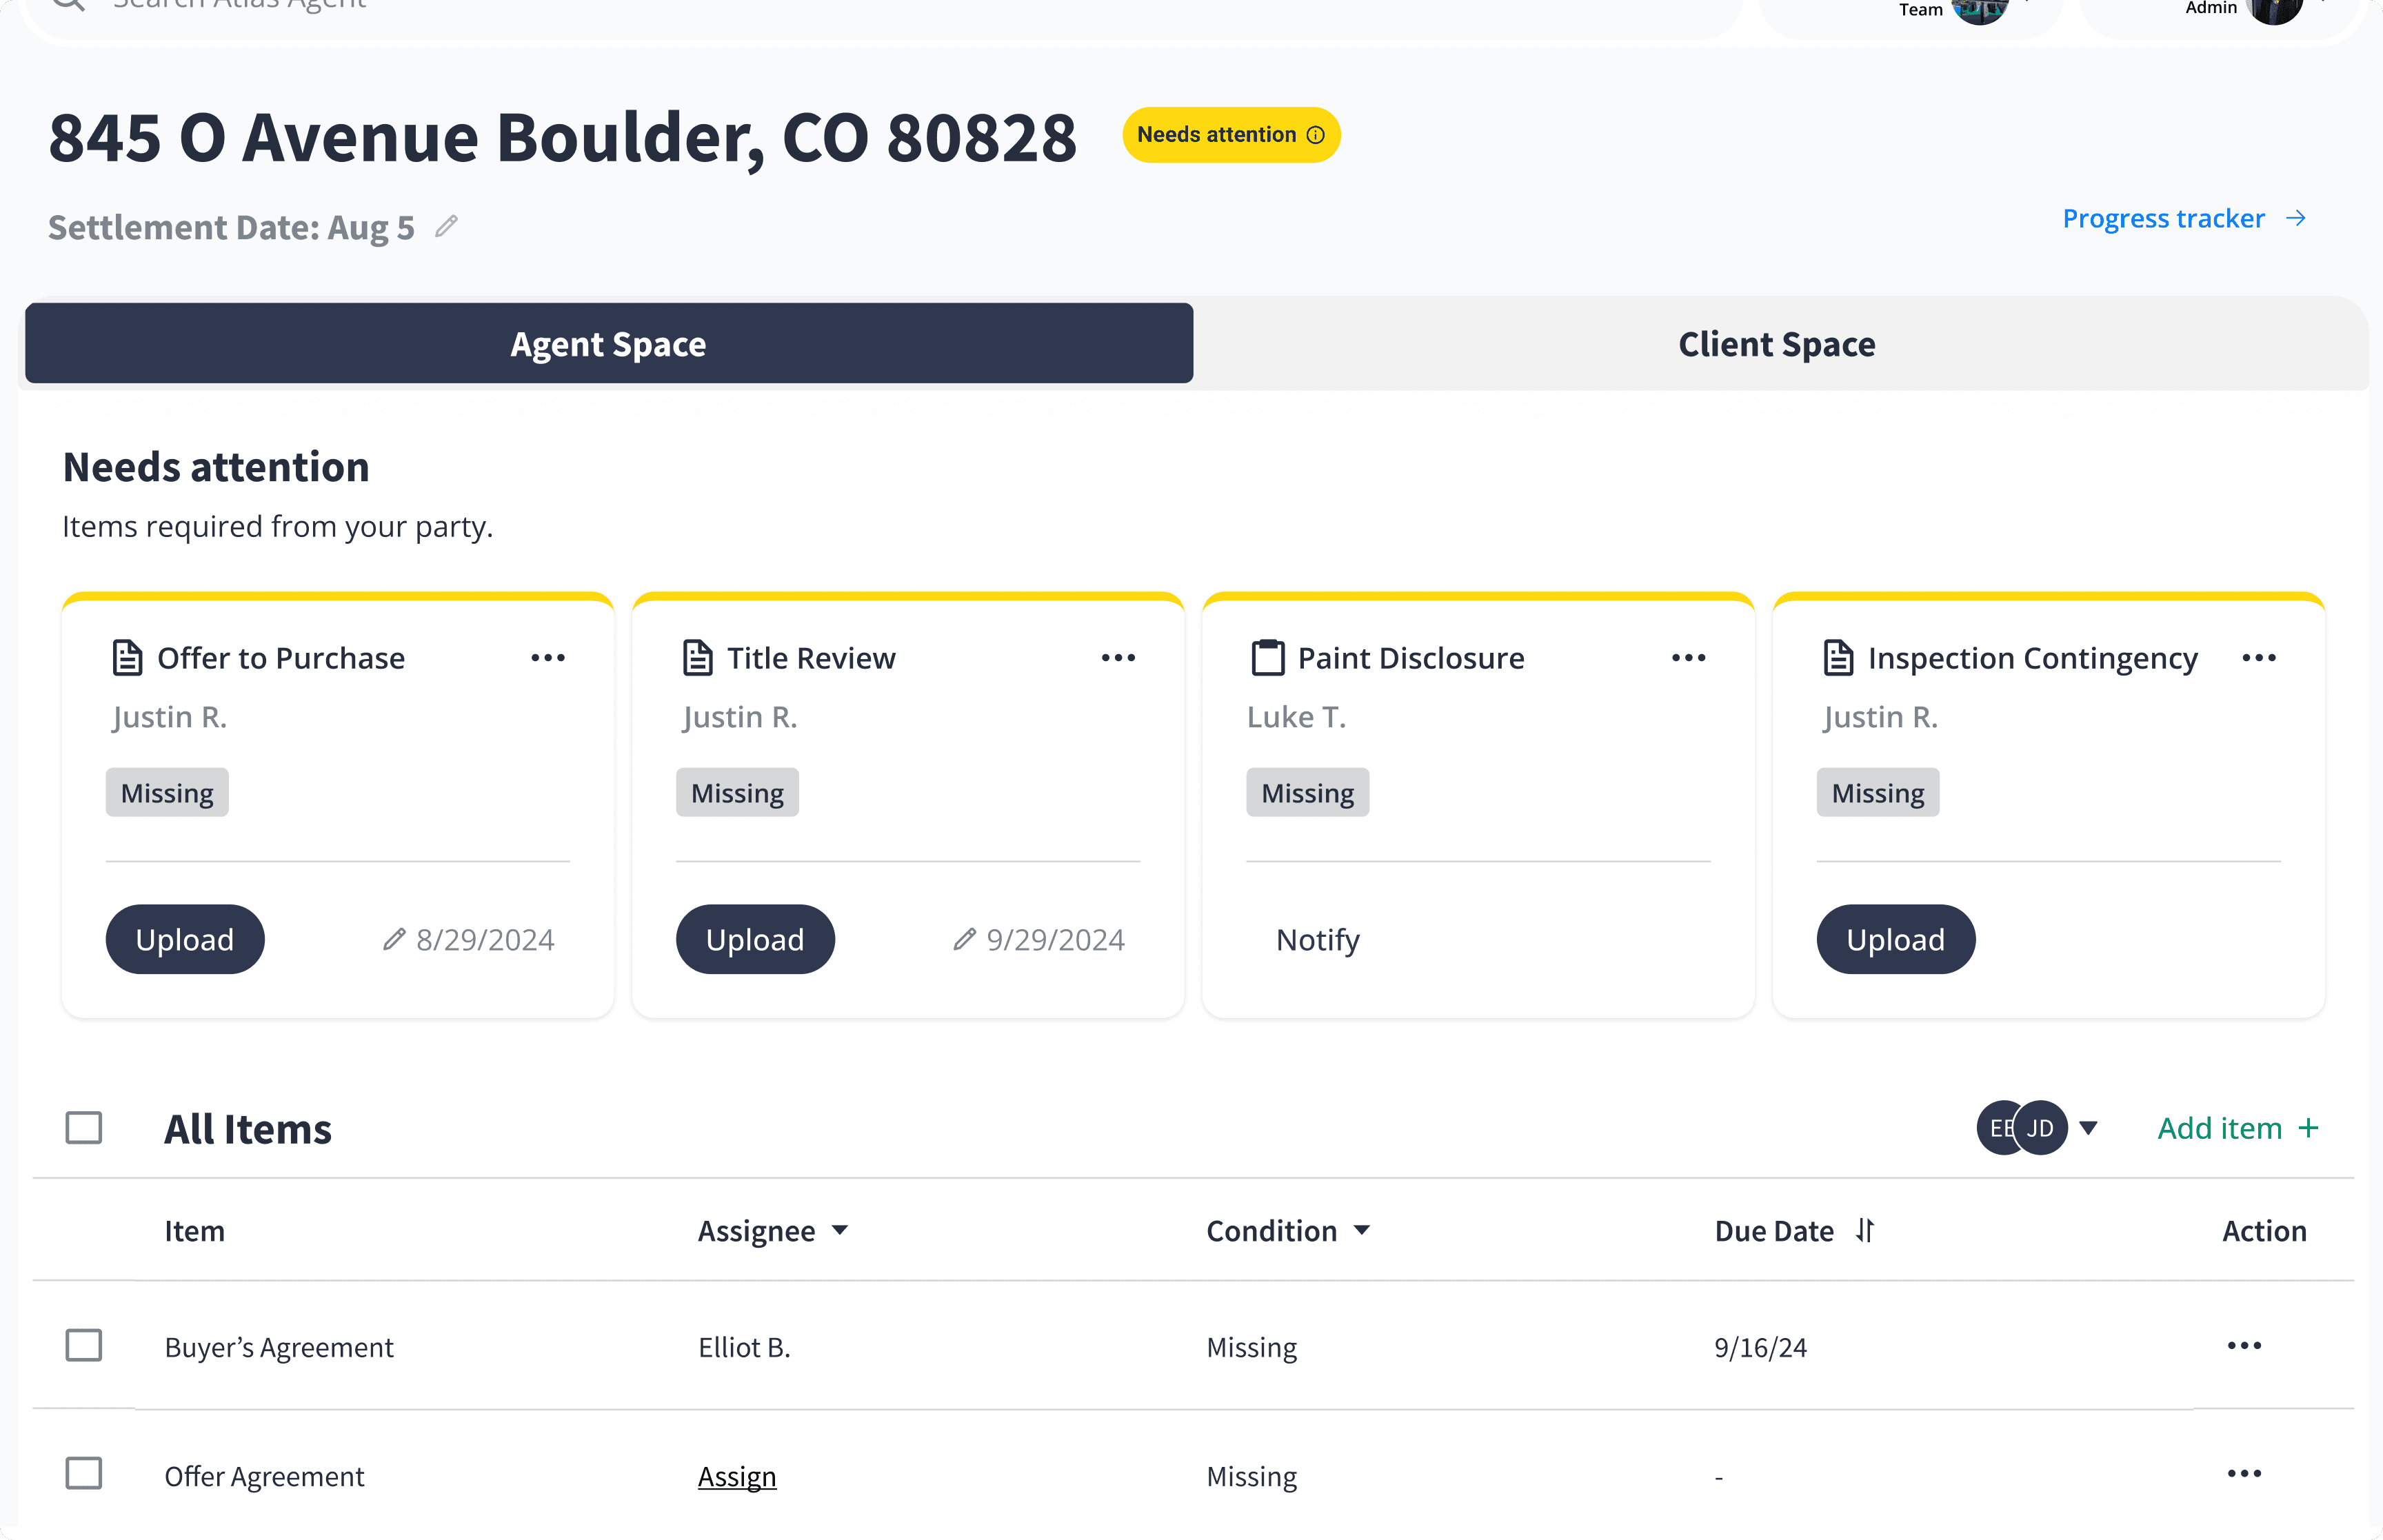2383x1540 pixels.
Task: Click Upload on Inspection Contingency card
Action: tap(1895, 939)
